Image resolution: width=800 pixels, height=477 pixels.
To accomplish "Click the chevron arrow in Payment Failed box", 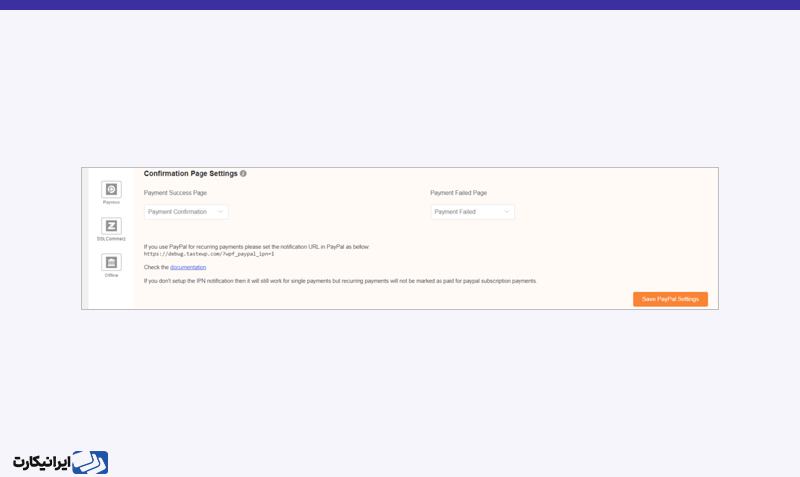I will pyautogui.click(x=506, y=212).
